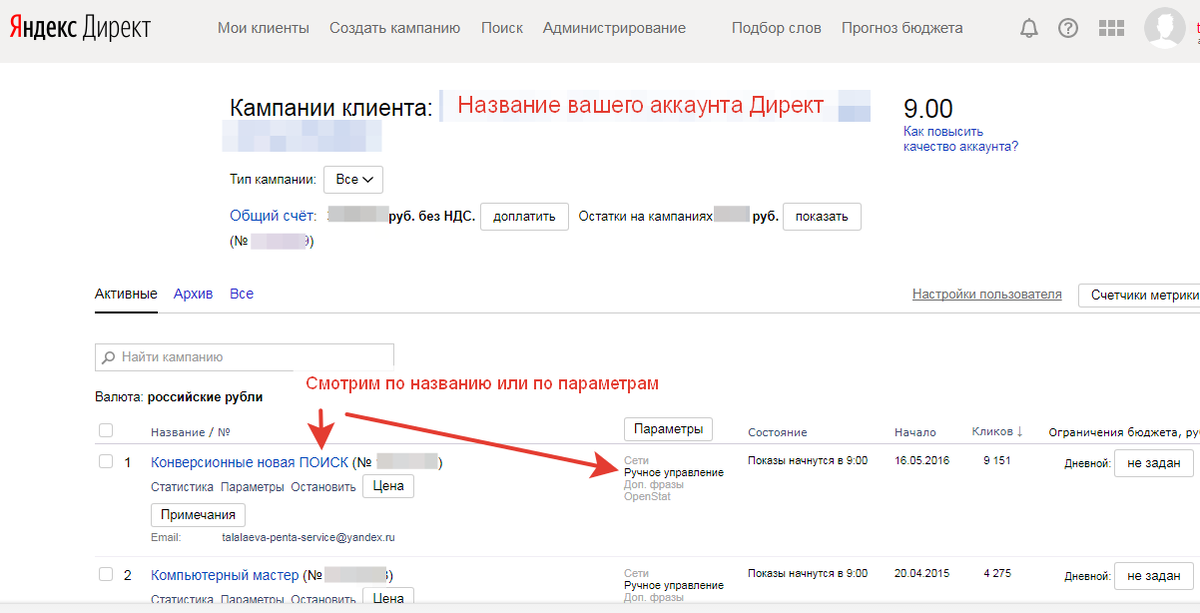The width and height of the screenshot is (1200, 613).
Task: Click не задан daily budget for campaign 1
Action: pyautogui.click(x=1153, y=463)
